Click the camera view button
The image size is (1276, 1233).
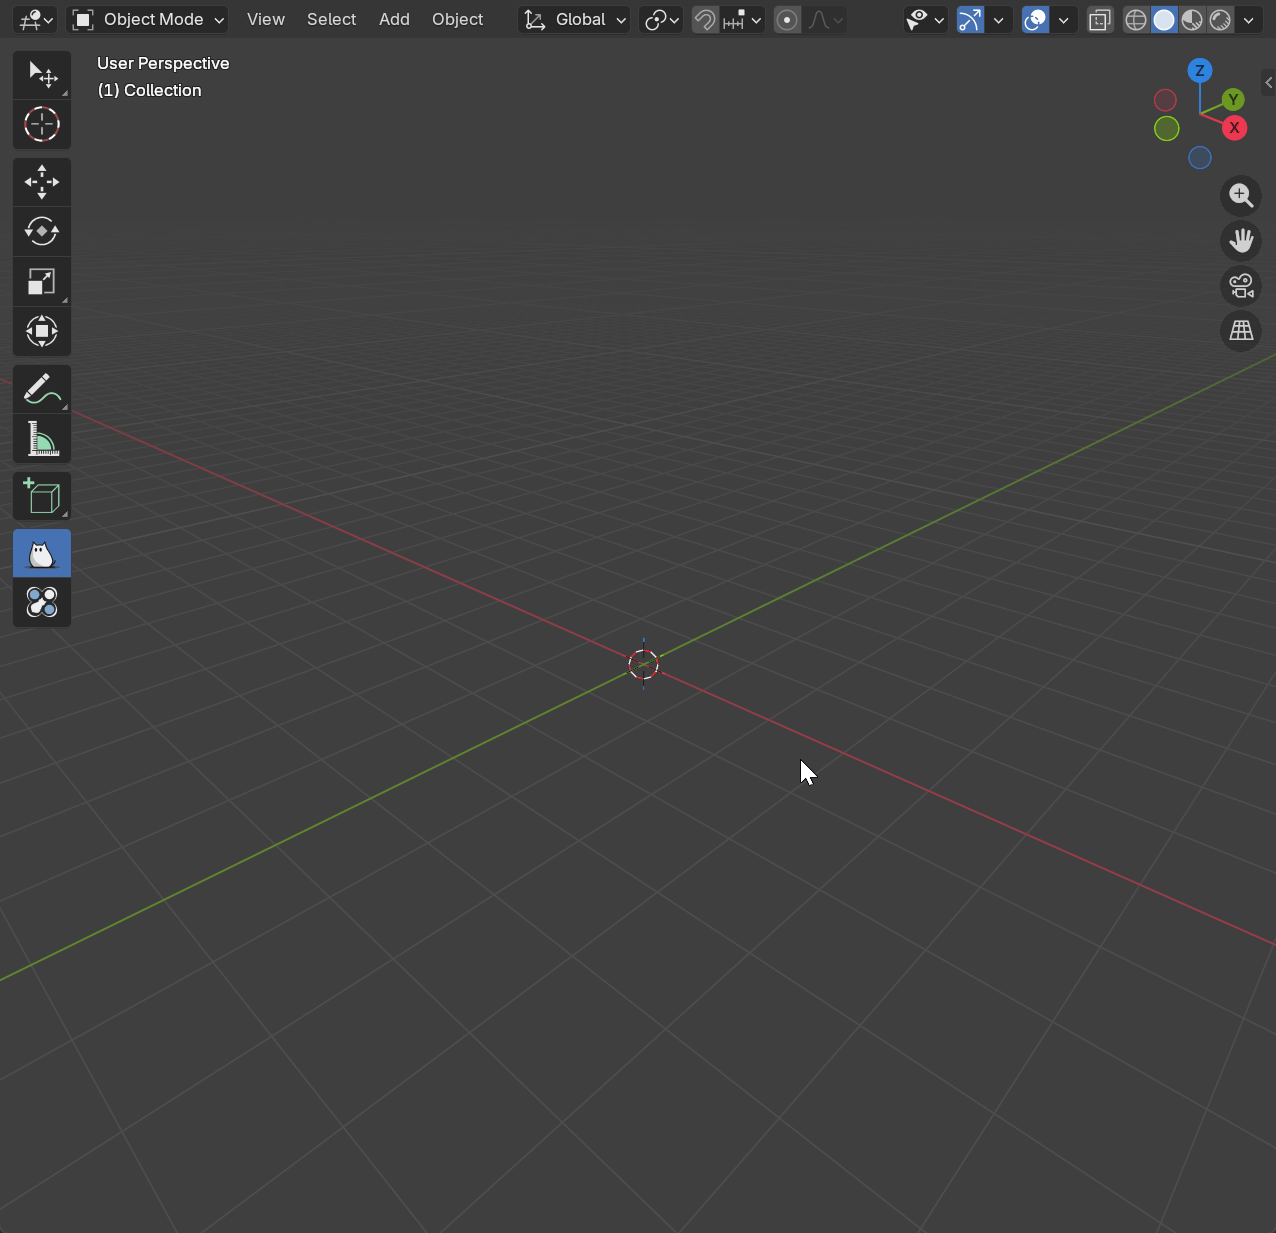pyautogui.click(x=1241, y=286)
